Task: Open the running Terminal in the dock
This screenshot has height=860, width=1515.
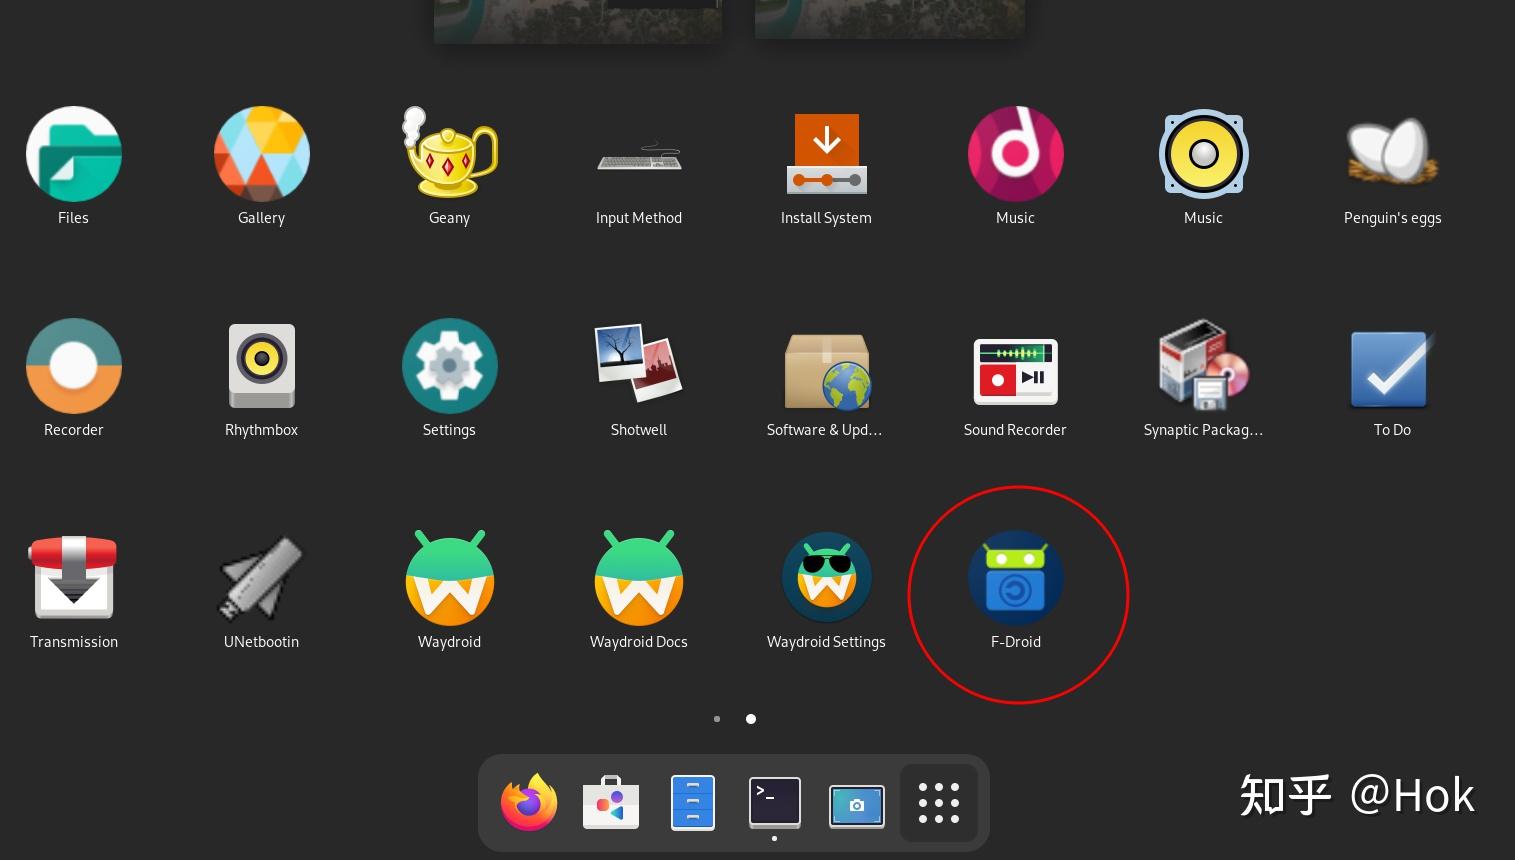Action: click(774, 802)
